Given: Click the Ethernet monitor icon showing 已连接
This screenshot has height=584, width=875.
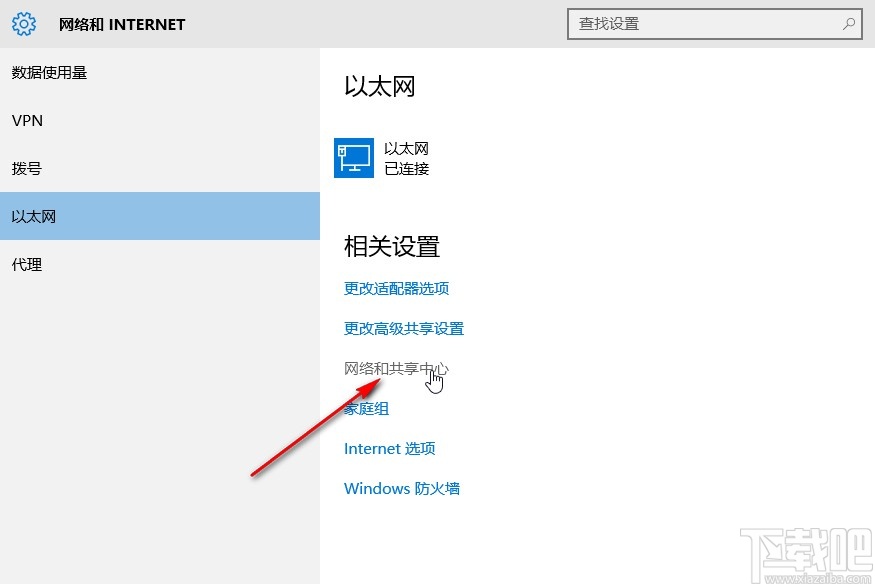Looking at the screenshot, I should (353, 158).
